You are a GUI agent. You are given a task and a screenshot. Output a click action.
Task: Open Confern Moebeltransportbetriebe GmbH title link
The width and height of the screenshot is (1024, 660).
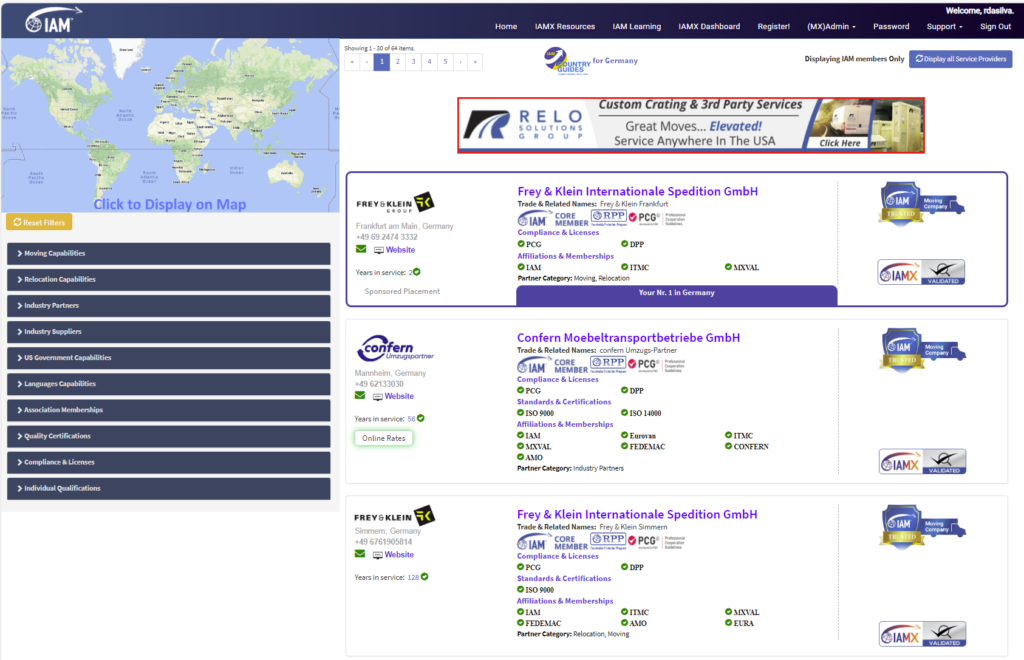coord(628,338)
